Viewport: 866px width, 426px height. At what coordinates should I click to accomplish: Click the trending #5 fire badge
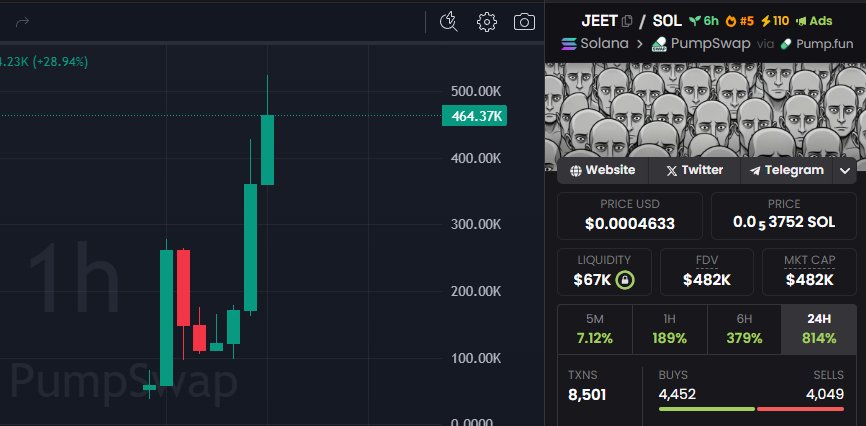739,21
